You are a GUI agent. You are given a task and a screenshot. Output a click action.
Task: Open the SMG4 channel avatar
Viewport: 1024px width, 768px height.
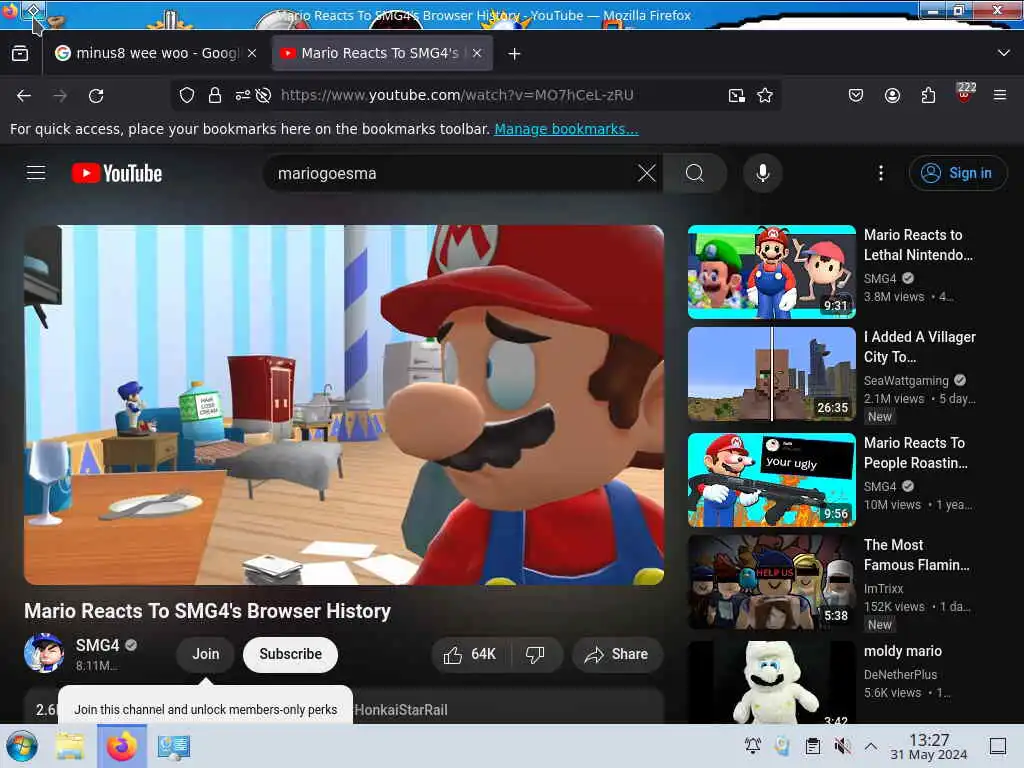point(44,654)
